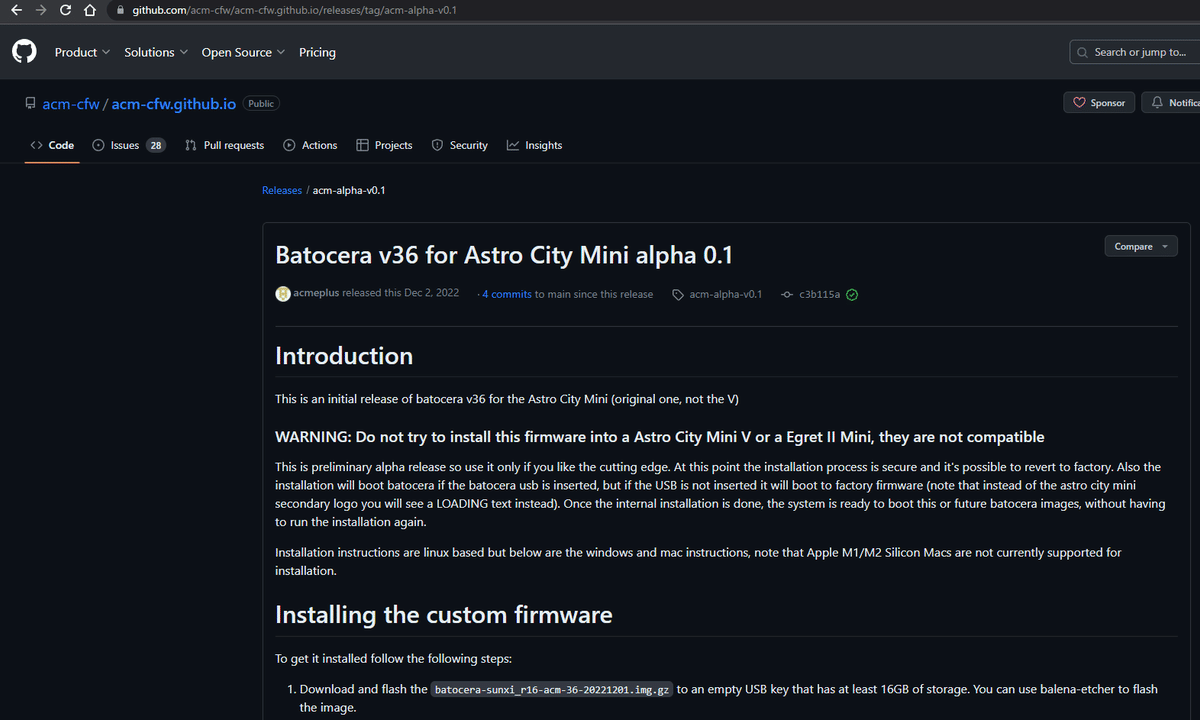Go to the Releases breadcrumb link
This screenshot has height=720, width=1200.
click(282, 190)
